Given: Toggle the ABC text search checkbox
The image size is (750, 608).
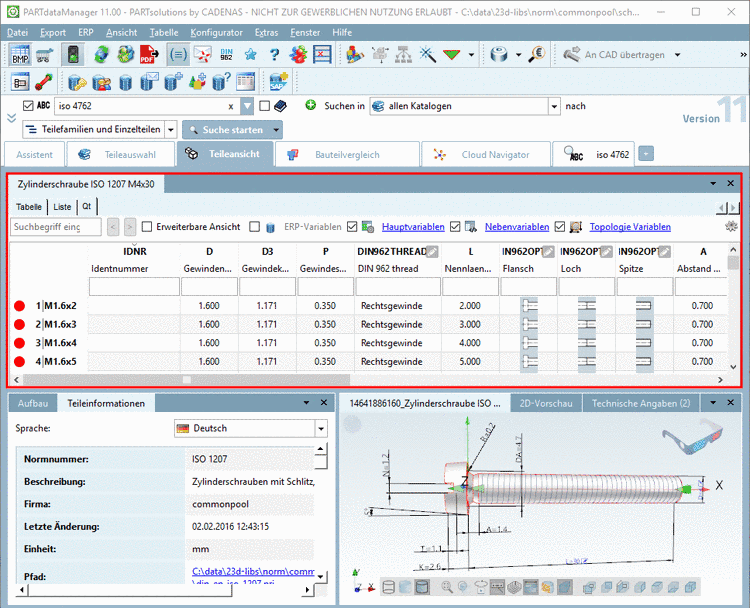Looking at the screenshot, I should [x=27, y=105].
